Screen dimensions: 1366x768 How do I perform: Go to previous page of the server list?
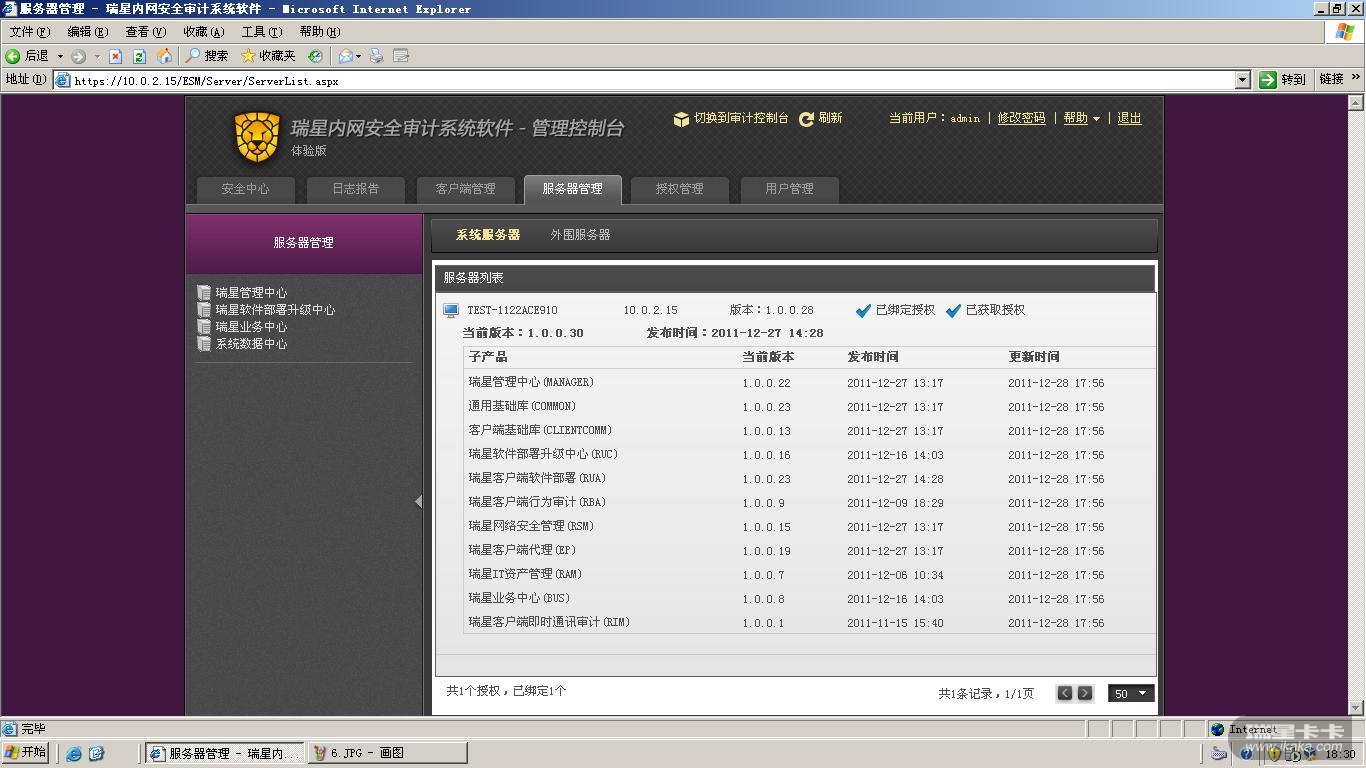(x=1065, y=693)
